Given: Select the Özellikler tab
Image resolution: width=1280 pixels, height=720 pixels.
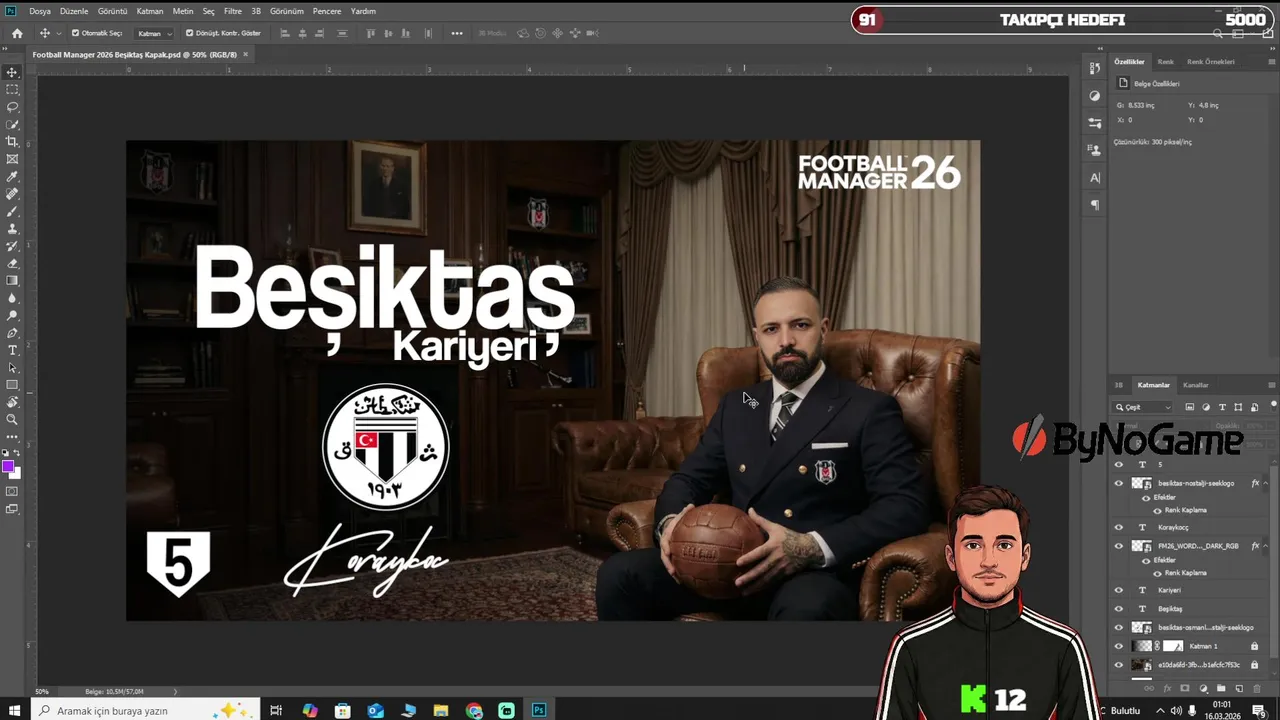Looking at the screenshot, I should pos(1129,62).
